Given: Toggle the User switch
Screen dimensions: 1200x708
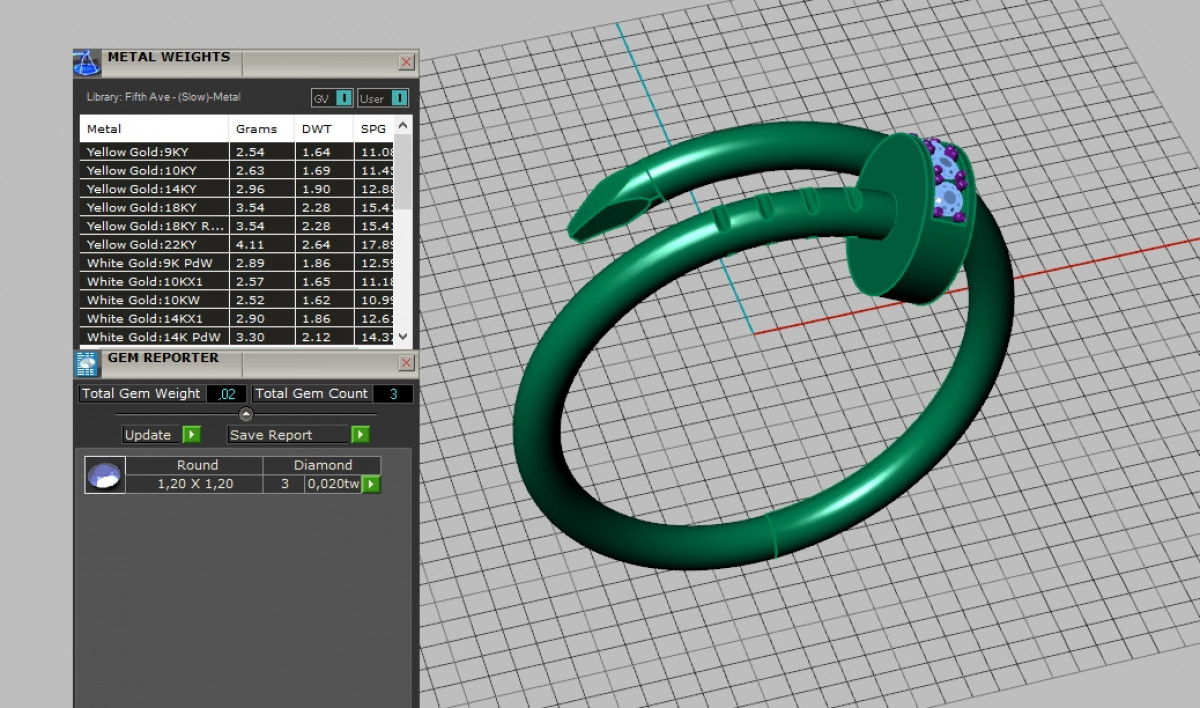Looking at the screenshot, I should (x=399, y=98).
